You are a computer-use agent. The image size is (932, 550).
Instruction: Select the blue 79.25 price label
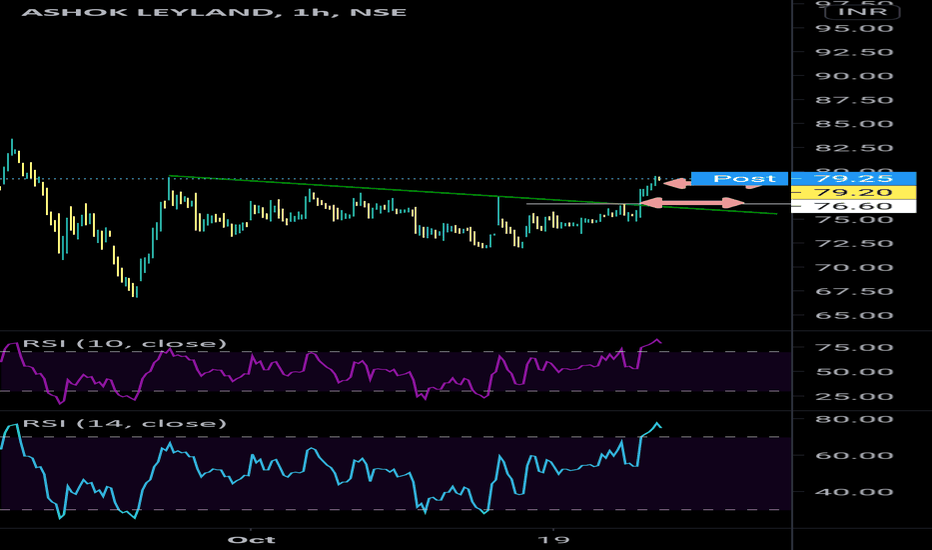pyautogui.click(x=854, y=178)
